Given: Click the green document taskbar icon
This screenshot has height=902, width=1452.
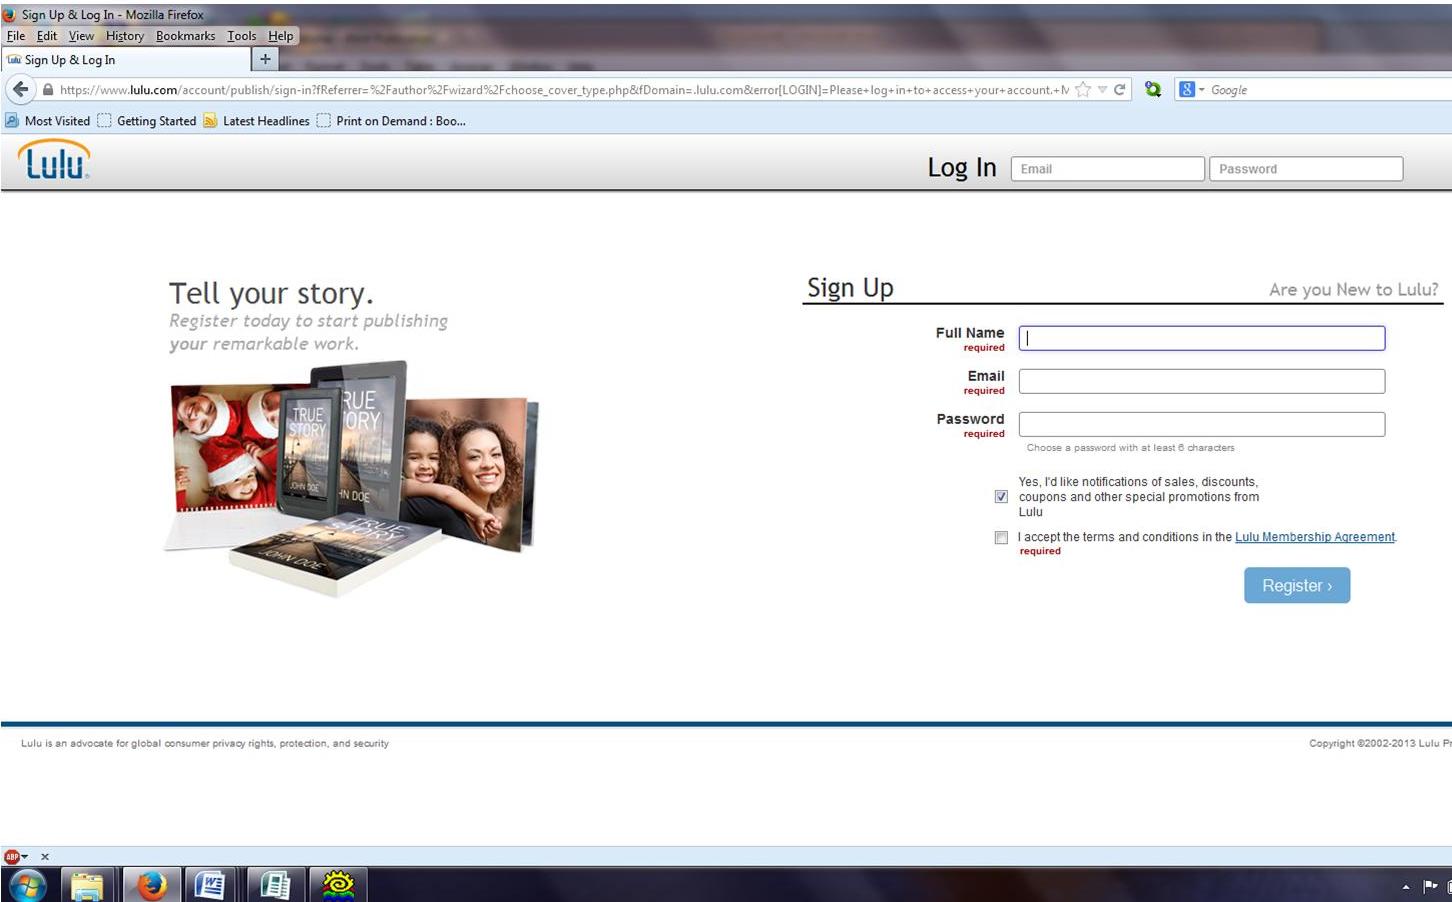Looking at the screenshot, I should tap(274, 885).
